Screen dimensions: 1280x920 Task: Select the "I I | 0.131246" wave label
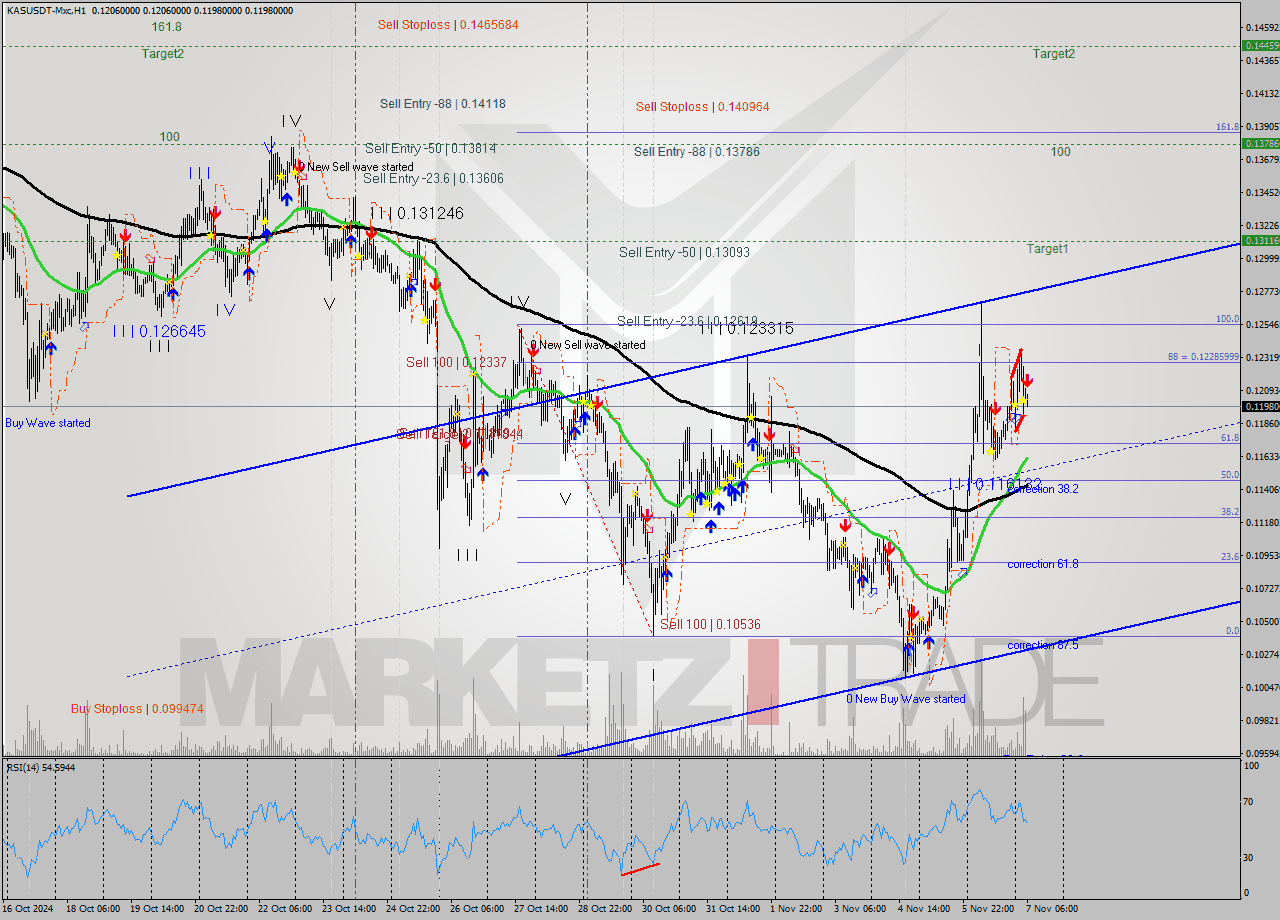417,213
